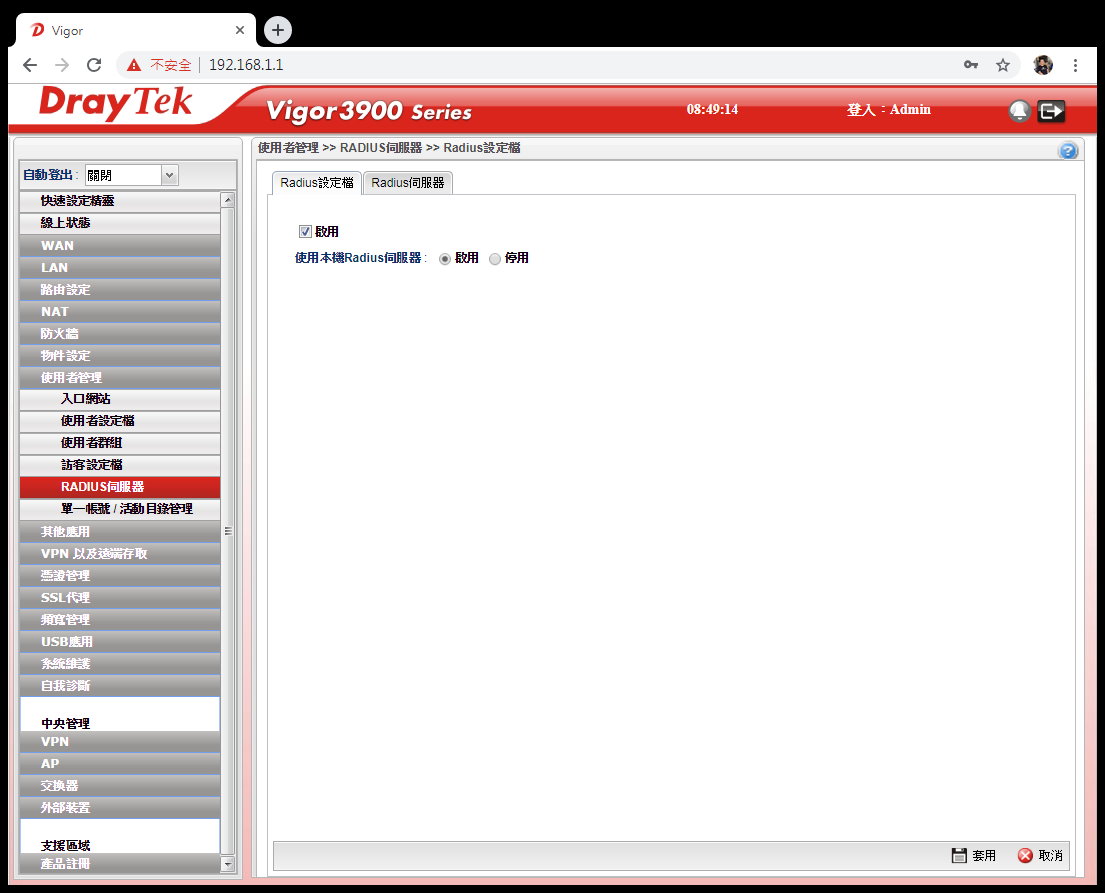Viewport: 1105px width, 893px height.
Task: Open a new browser tab
Action: [278, 30]
